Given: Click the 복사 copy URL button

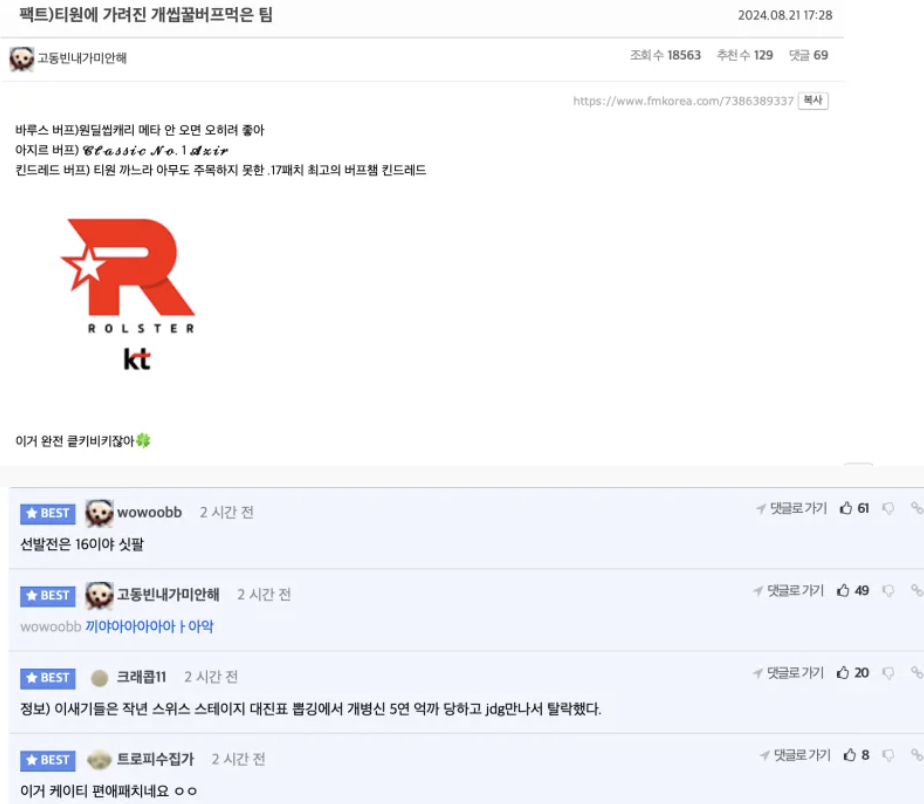Looking at the screenshot, I should (x=813, y=100).
